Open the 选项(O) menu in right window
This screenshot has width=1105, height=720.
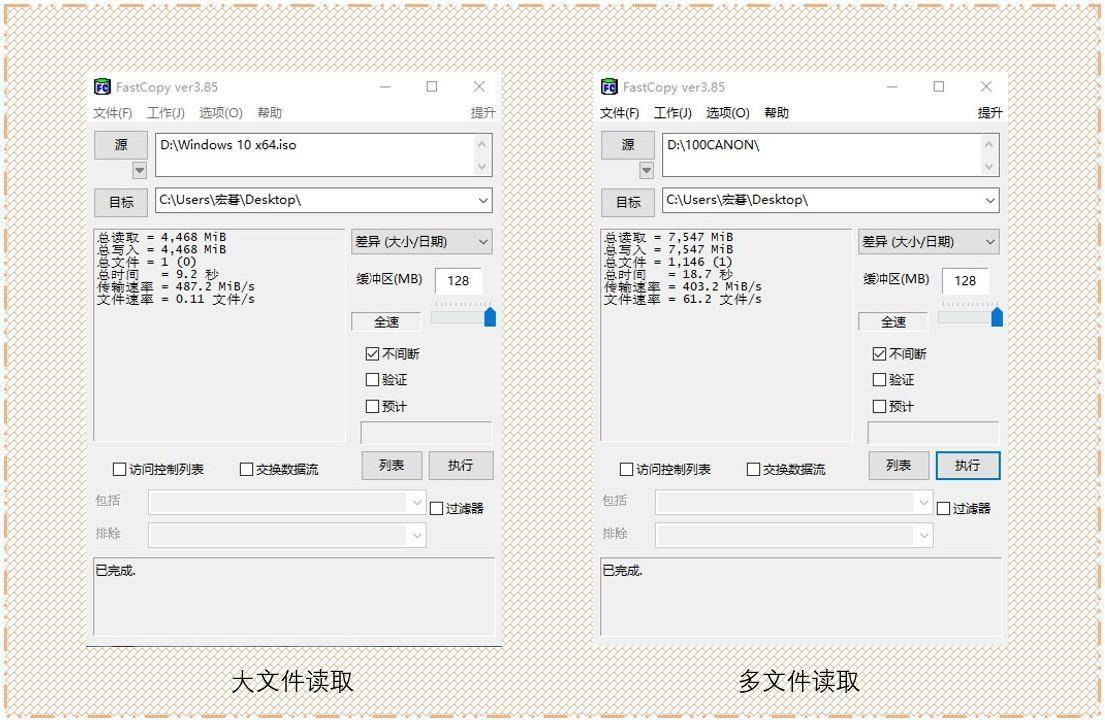[x=727, y=112]
